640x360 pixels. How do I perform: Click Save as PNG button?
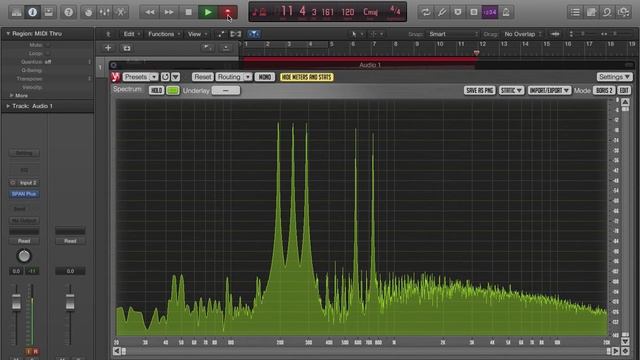coord(480,90)
